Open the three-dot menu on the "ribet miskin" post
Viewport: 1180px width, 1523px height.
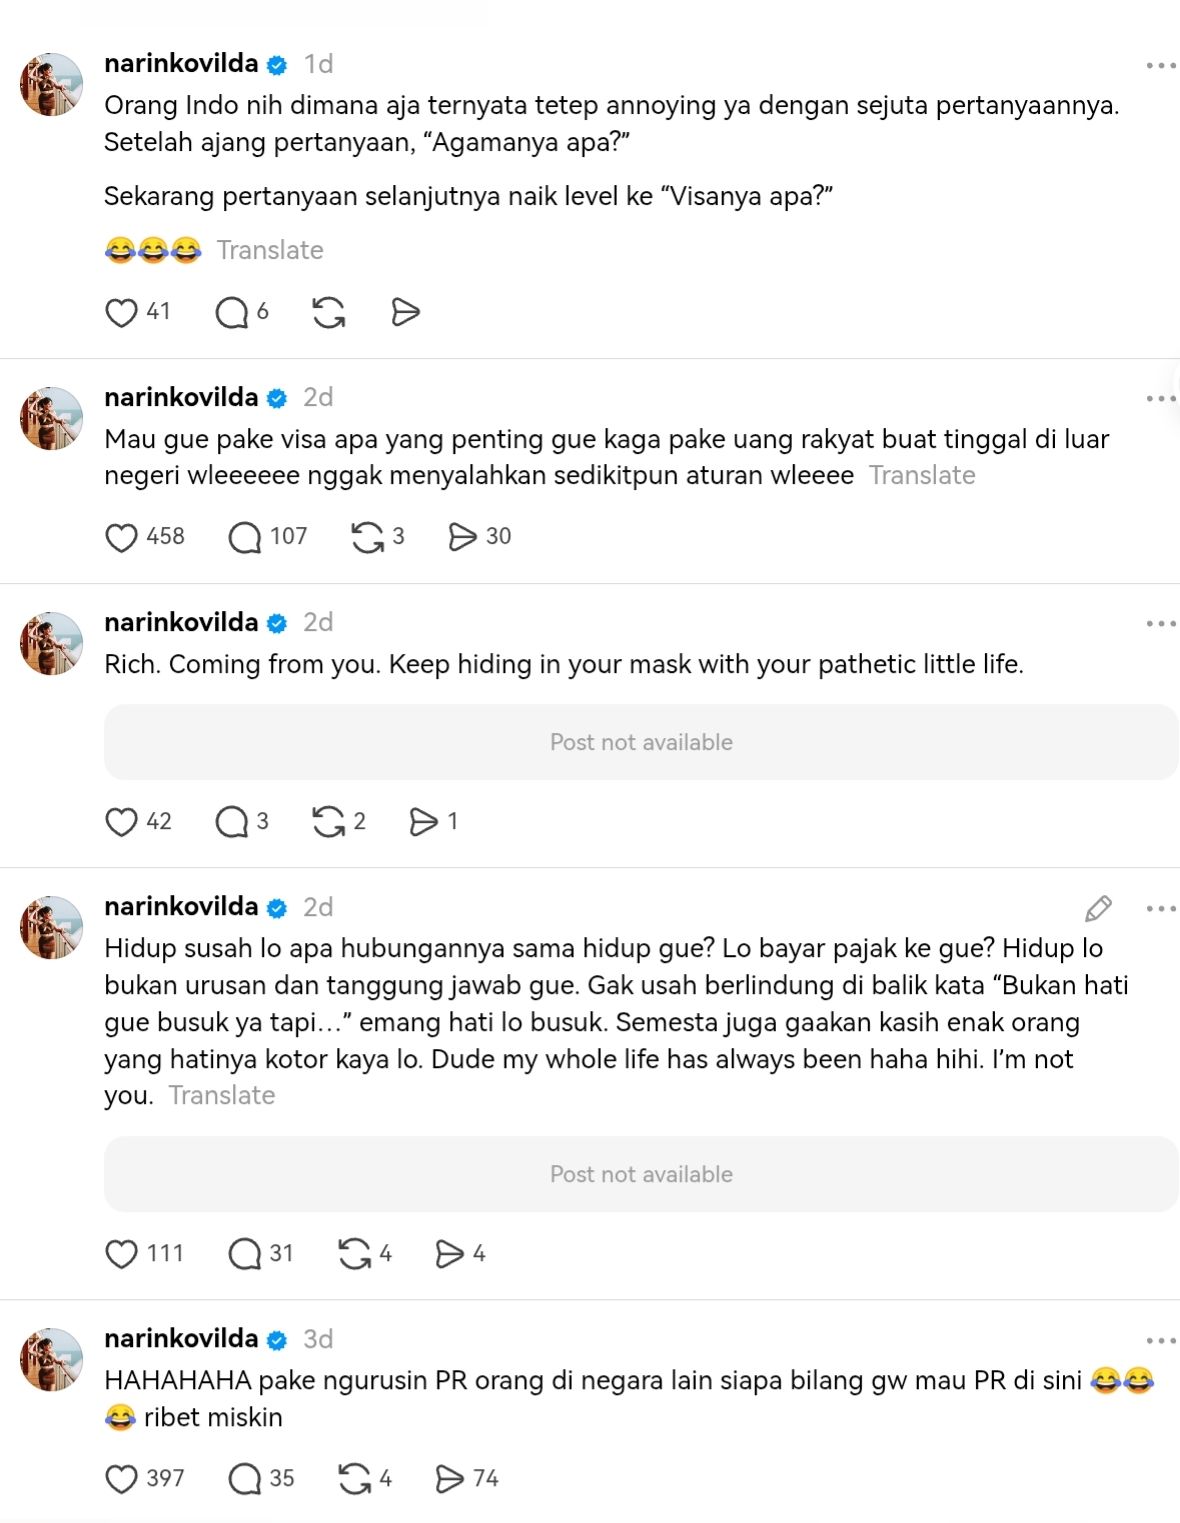1161,1340
